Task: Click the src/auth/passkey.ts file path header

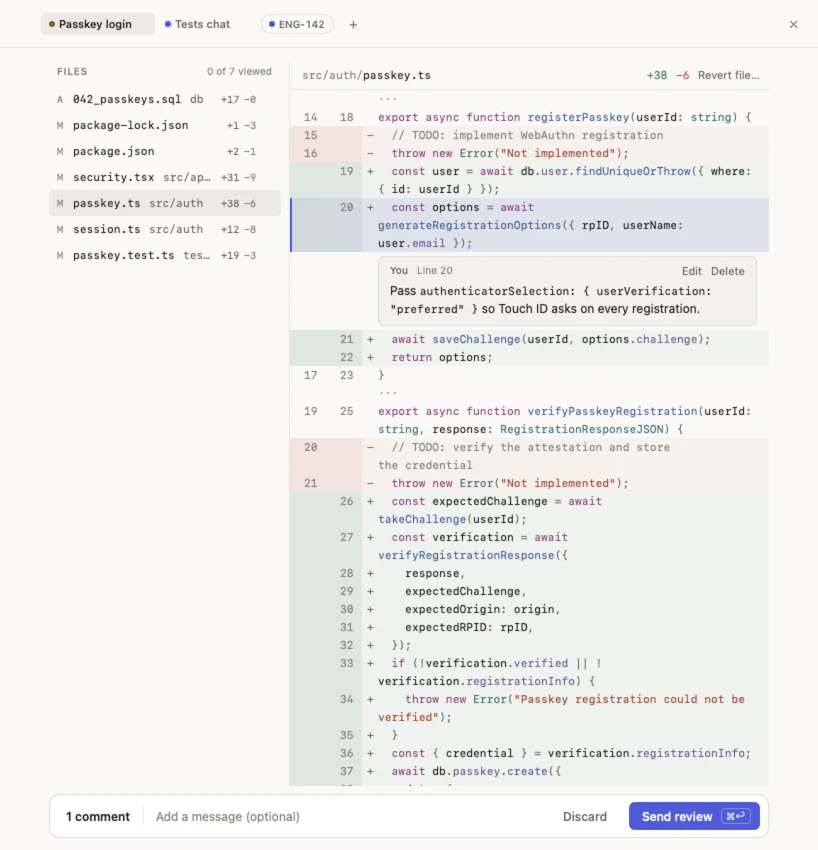Action: 366,75
